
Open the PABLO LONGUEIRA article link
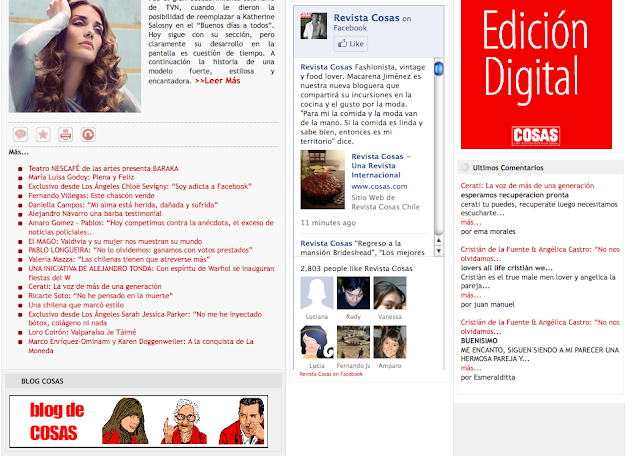pos(140,250)
